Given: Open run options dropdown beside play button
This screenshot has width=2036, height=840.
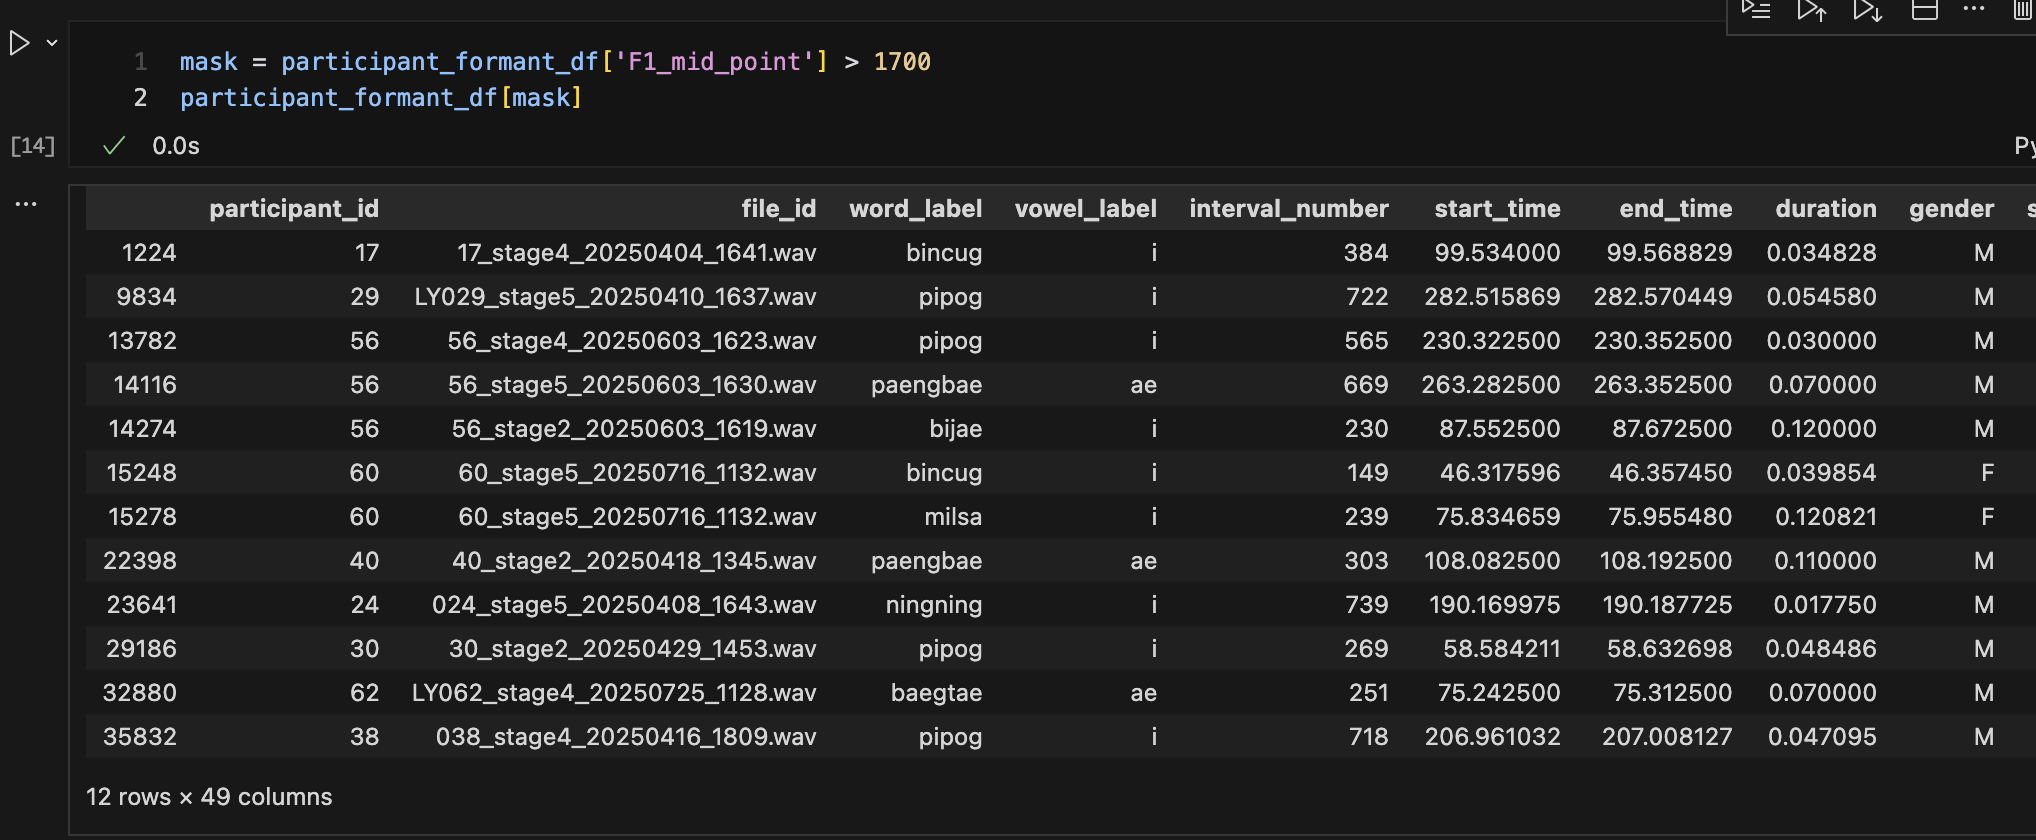Looking at the screenshot, I should (52, 43).
